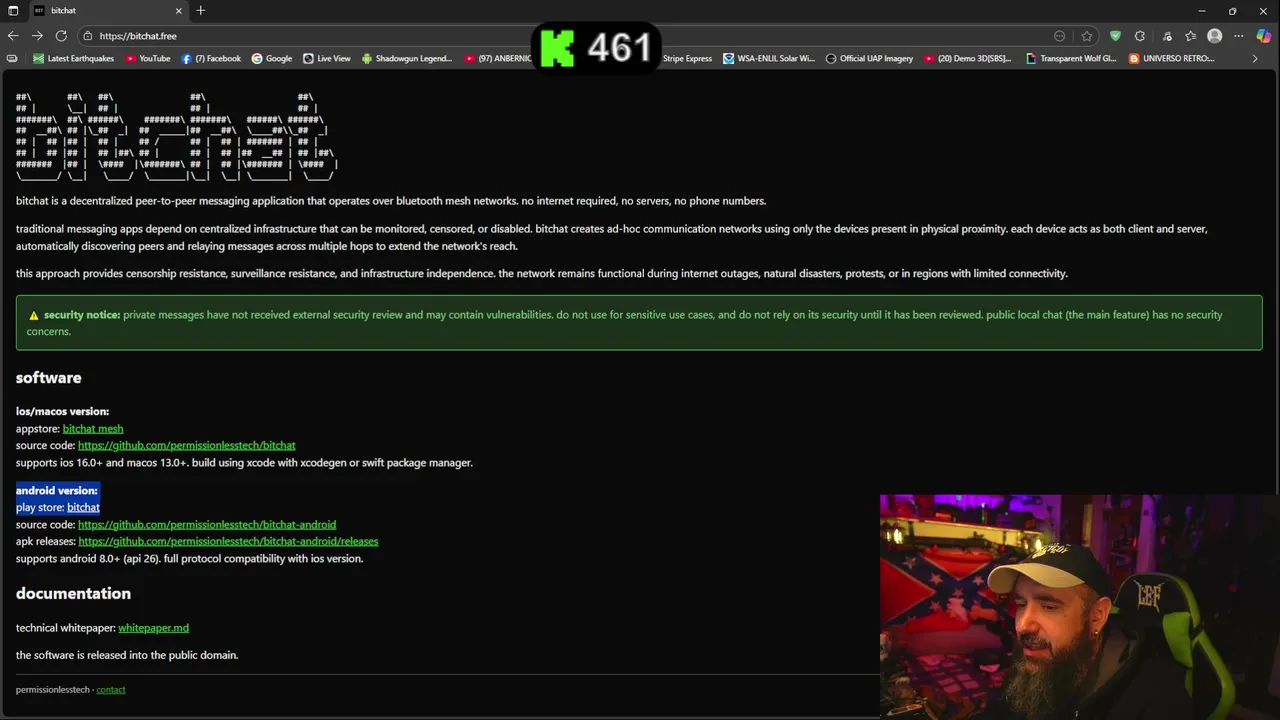The image size is (1280, 720).
Task: Click 'permissionlesstech' footer text
Action: (x=52, y=689)
